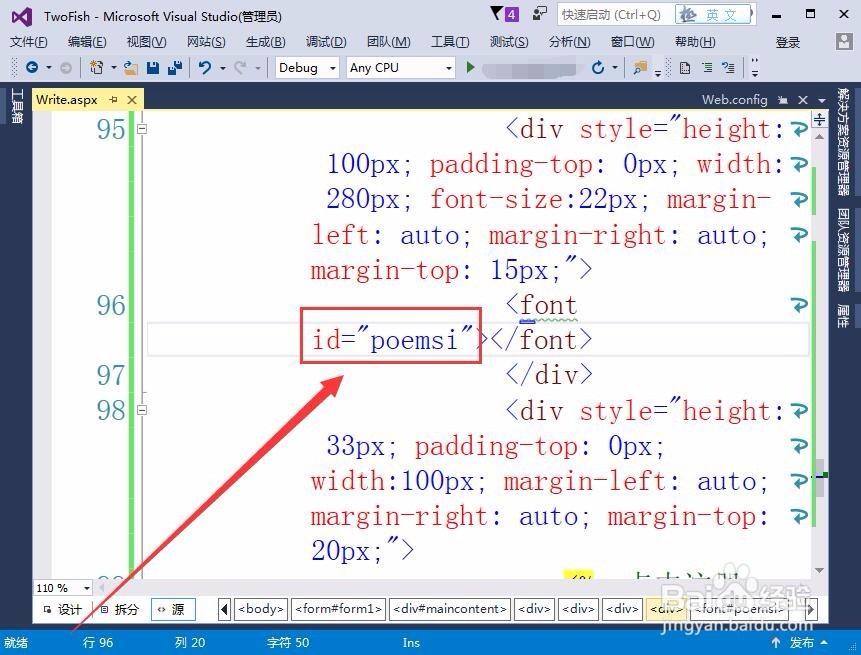
Task: Click the uncomment selected lines icon
Action: 729,68
